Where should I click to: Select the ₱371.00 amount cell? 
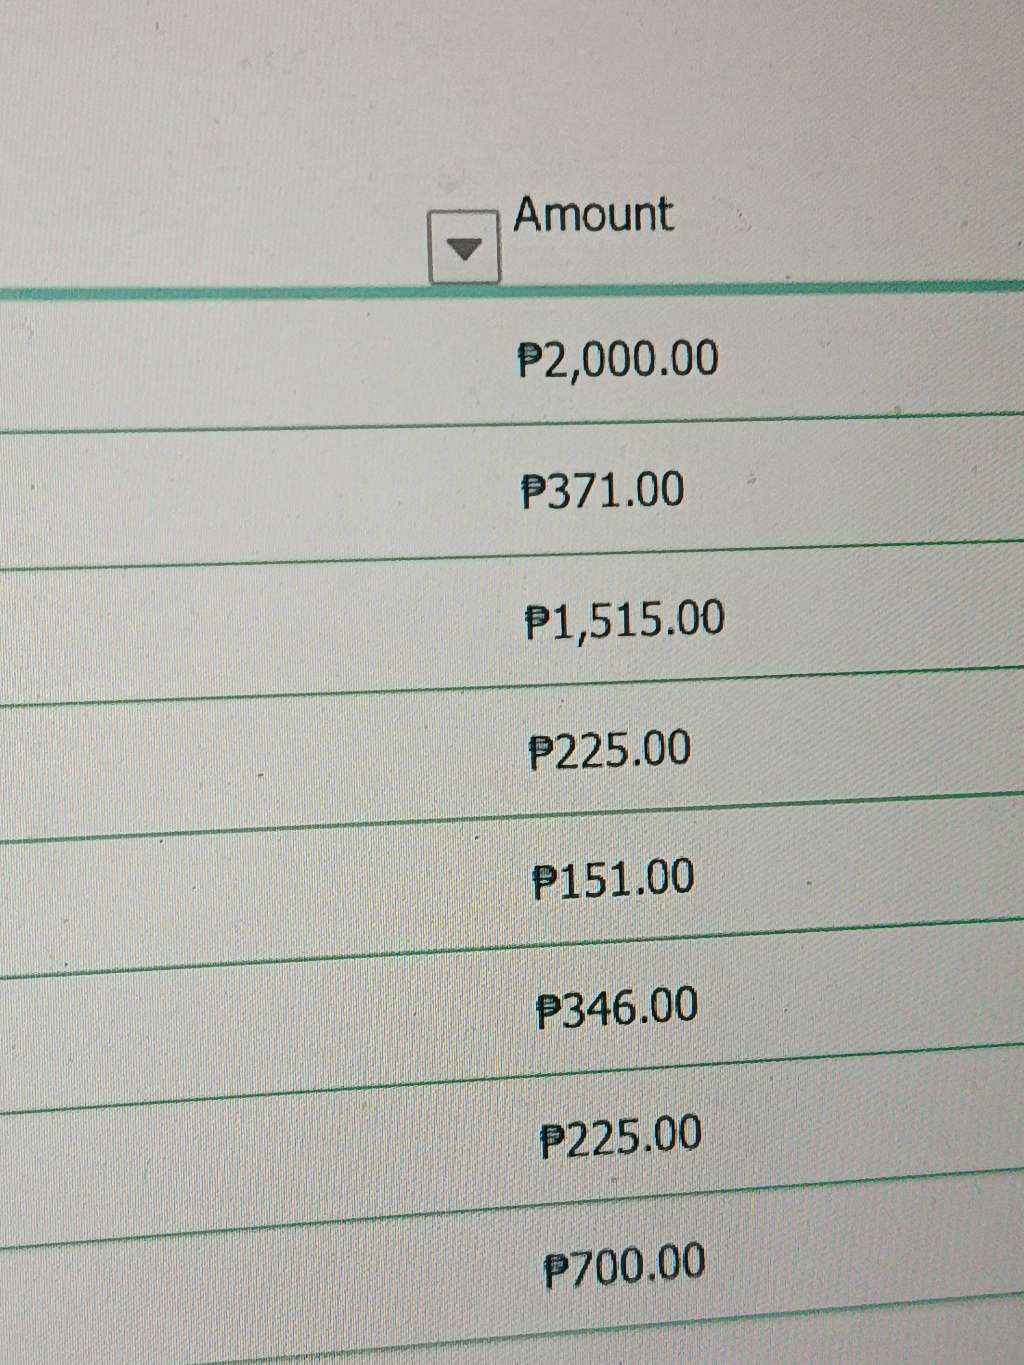click(x=603, y=490)
